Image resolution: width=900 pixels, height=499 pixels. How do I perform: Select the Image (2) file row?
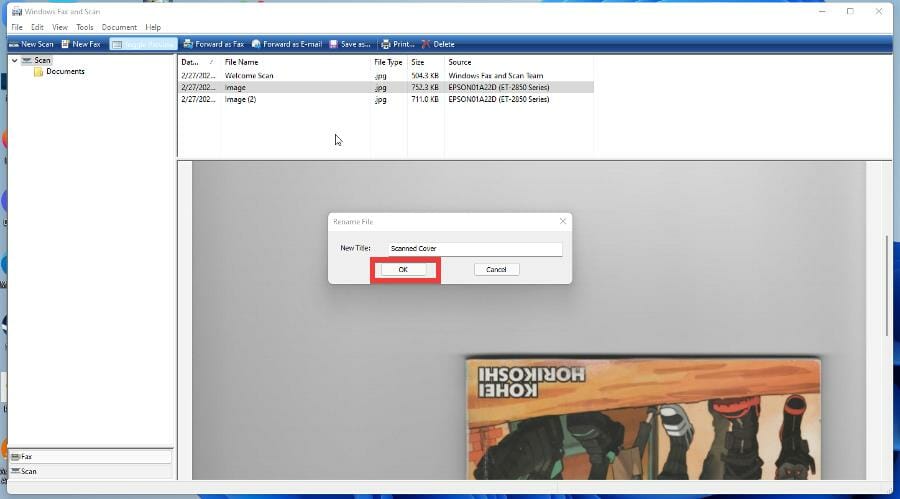coord(386,99)
